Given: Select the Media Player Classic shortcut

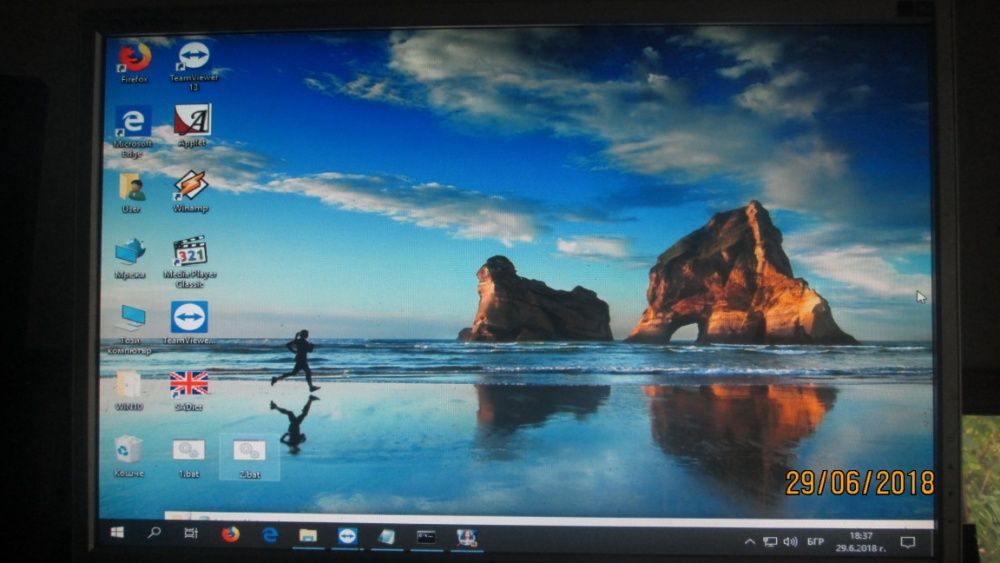Looking at the screenshot, I should click(190, 261).
